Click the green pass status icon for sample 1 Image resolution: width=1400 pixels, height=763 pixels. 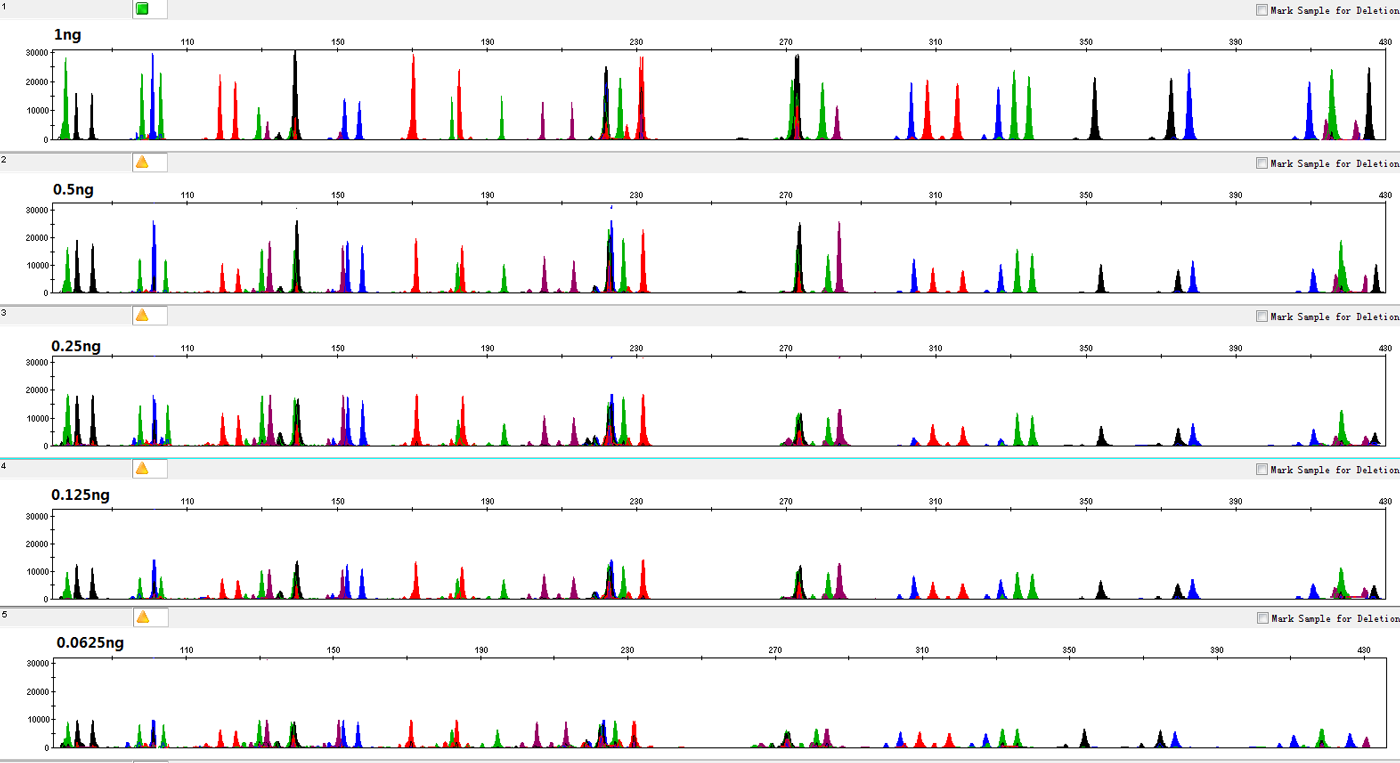coord(142,9)
